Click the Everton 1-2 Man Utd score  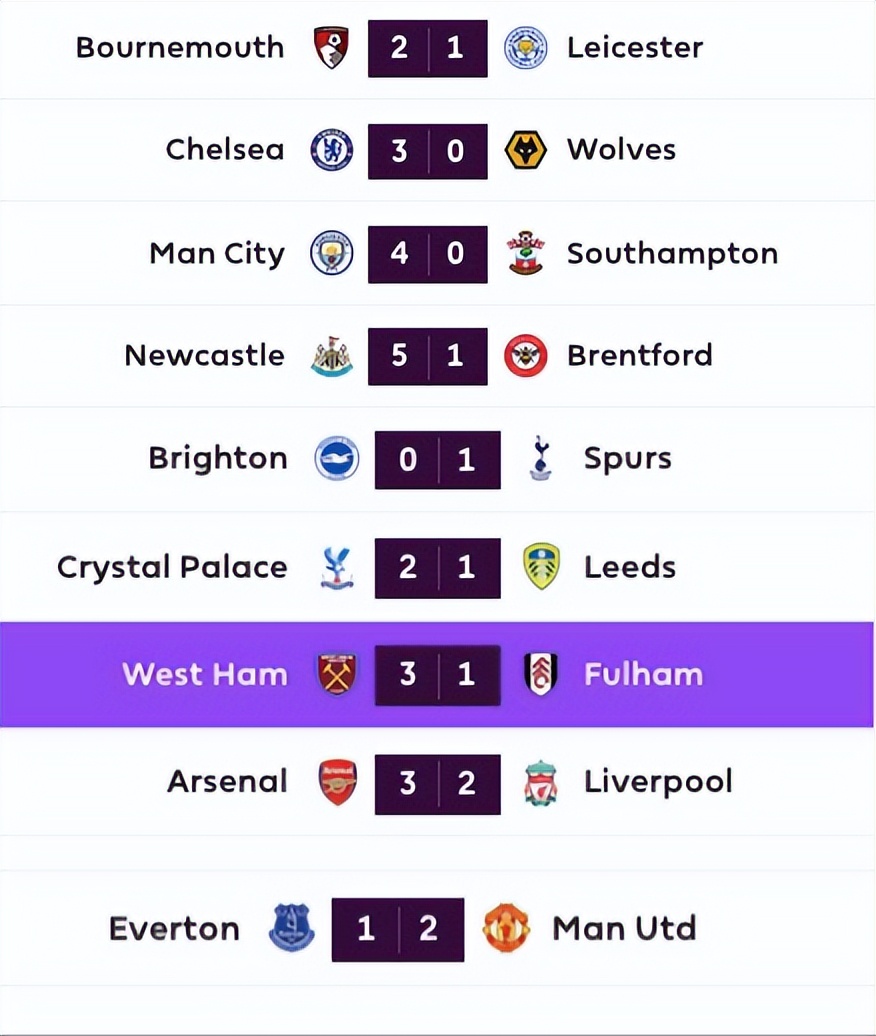coord(398,929)
